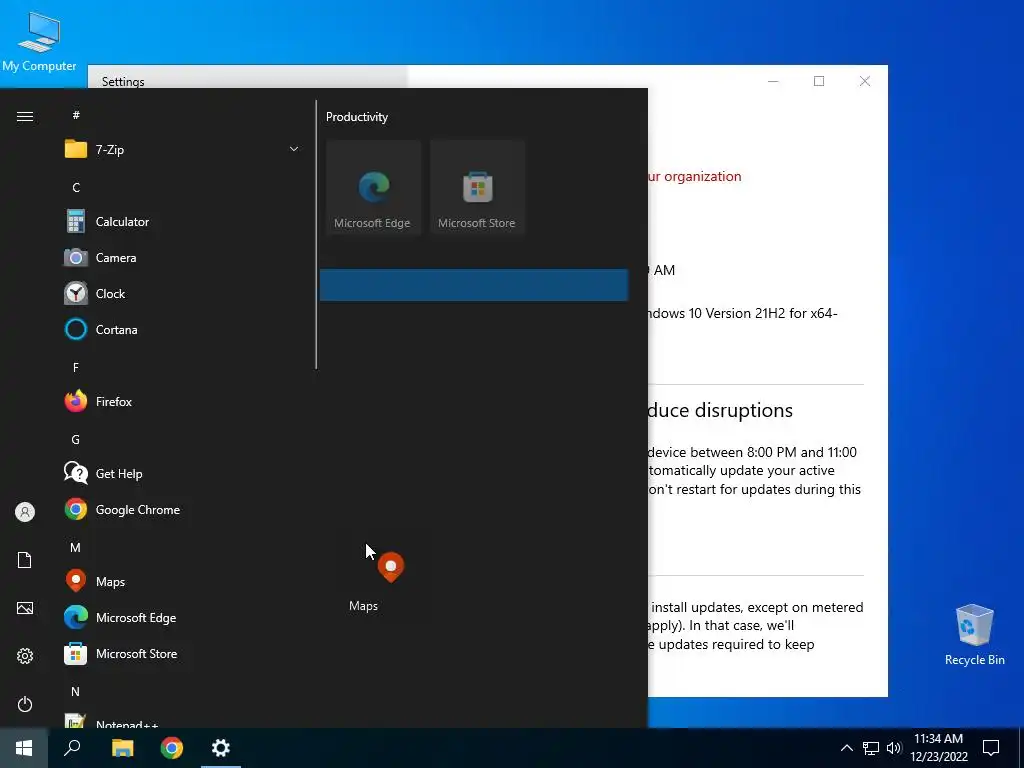The height and width of the screenshot is (768, 1024).
Task: Click the blue tile group drop bar
Action: 474,285
